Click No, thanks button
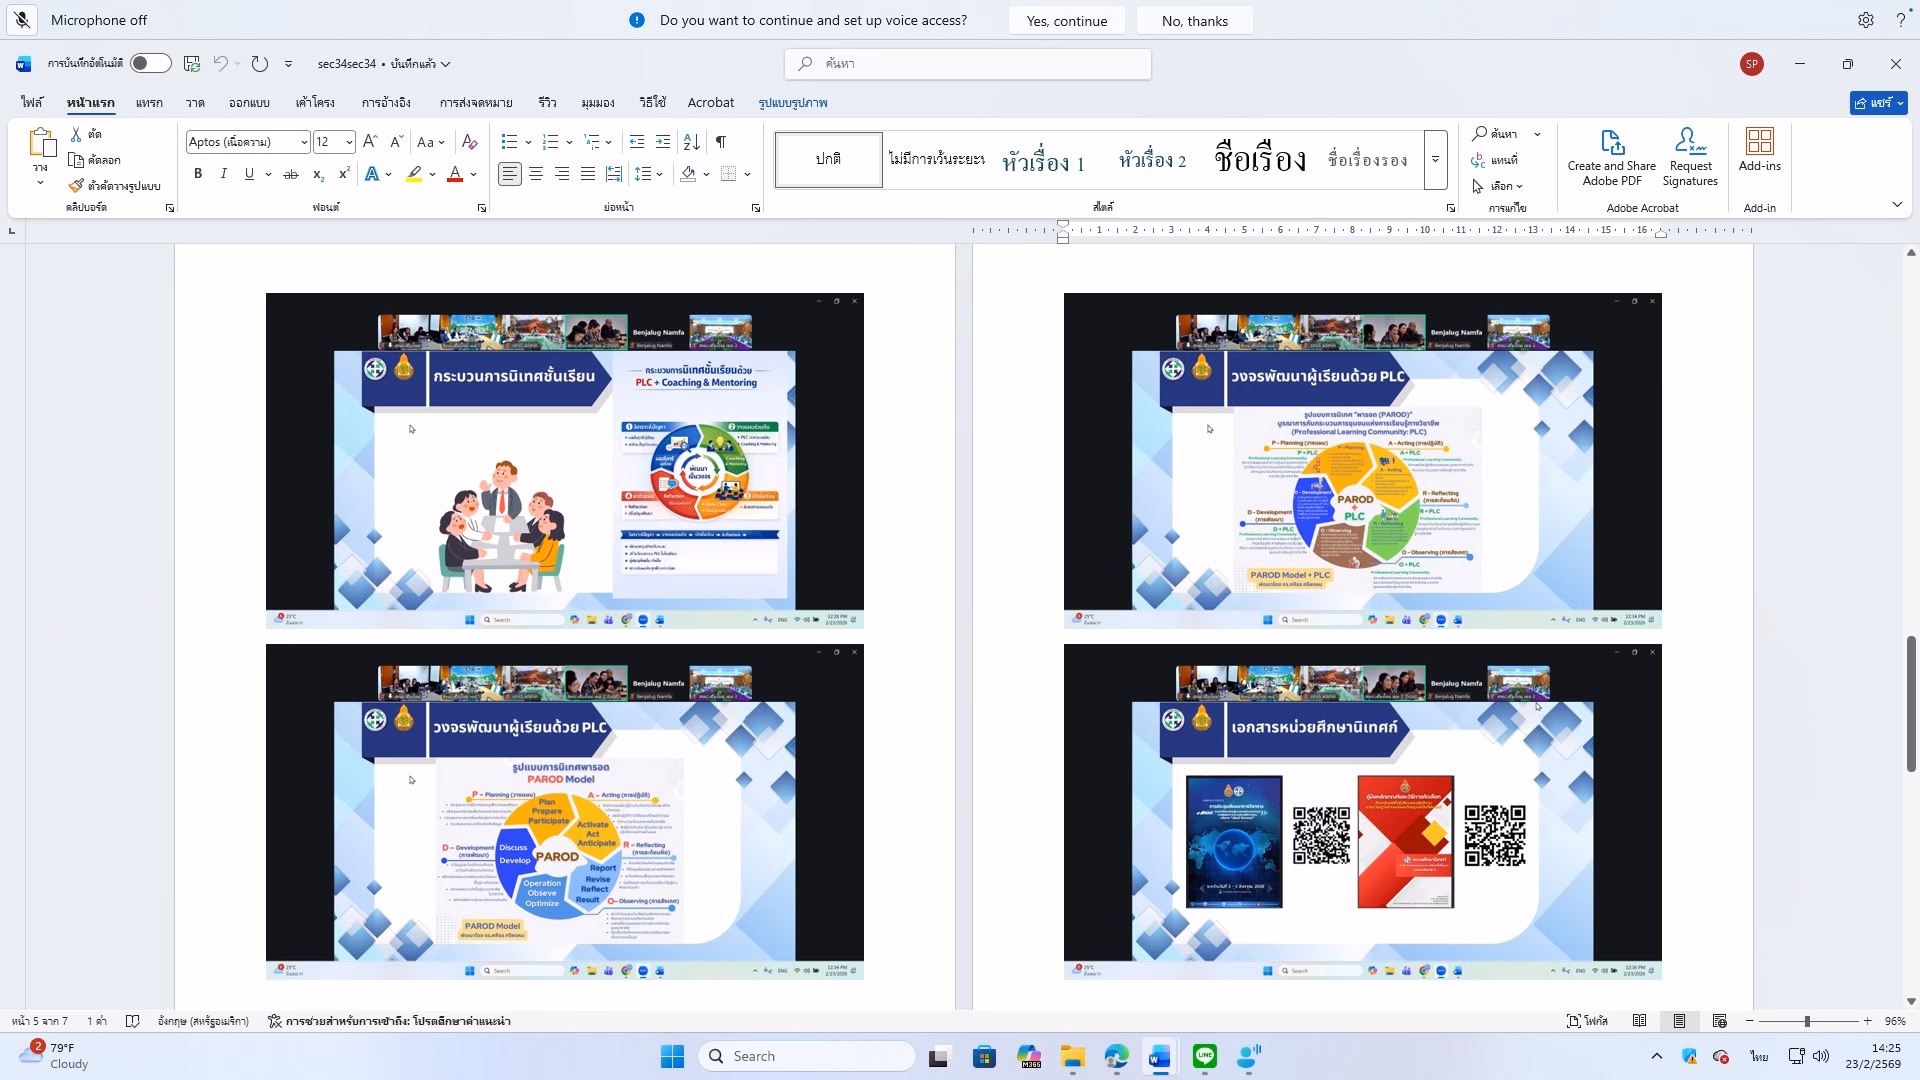 pyautogui.click(x=1194, y=21)
